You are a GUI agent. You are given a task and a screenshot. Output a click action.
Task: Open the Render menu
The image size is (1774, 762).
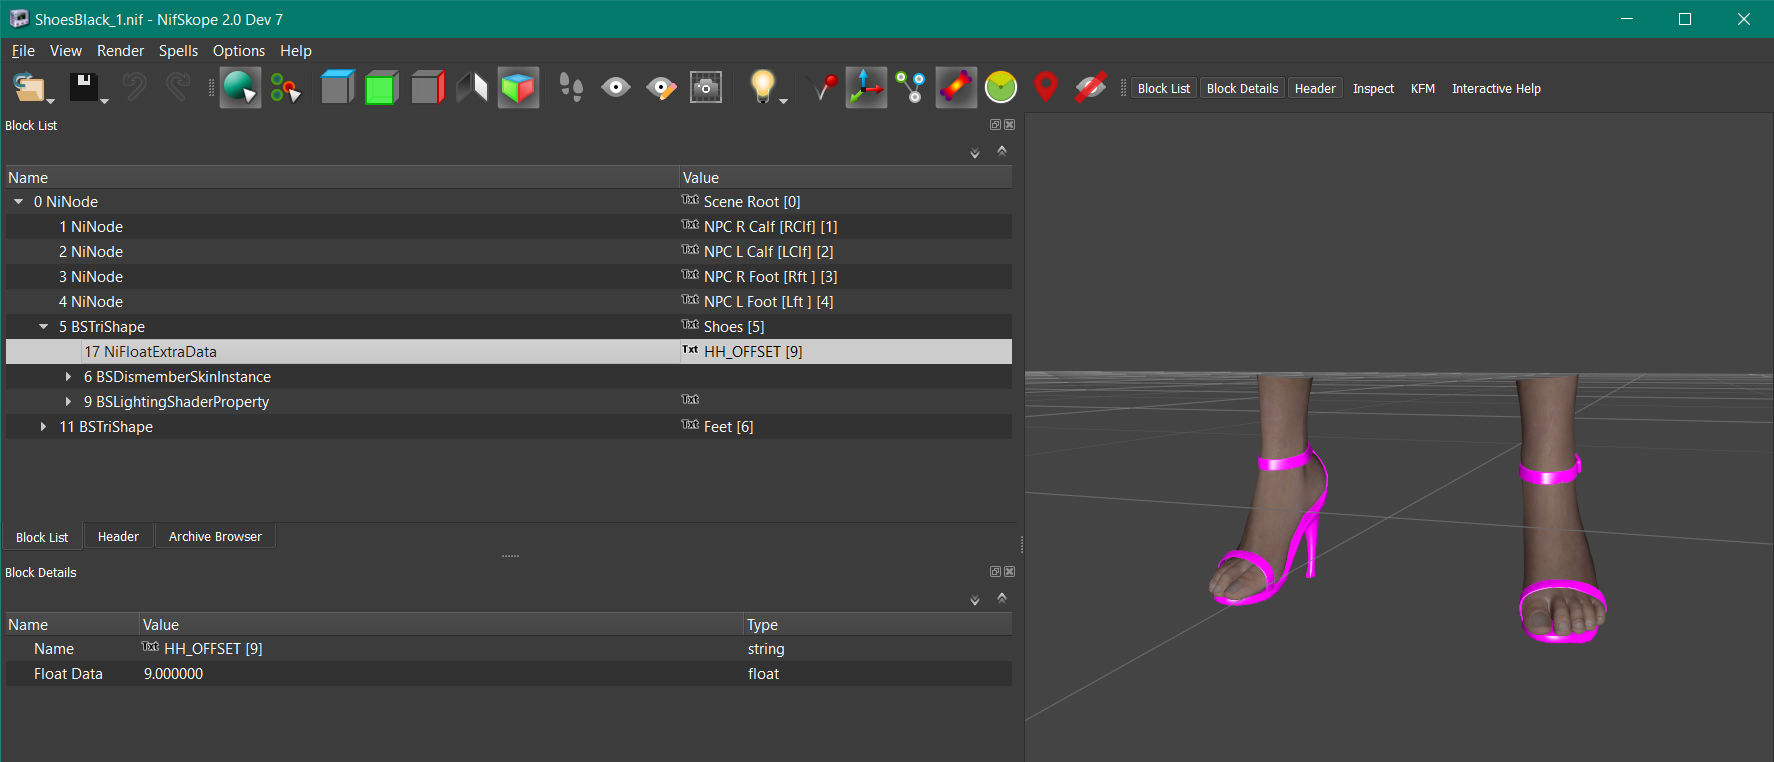pyautogui.click(x=120, y=51)
